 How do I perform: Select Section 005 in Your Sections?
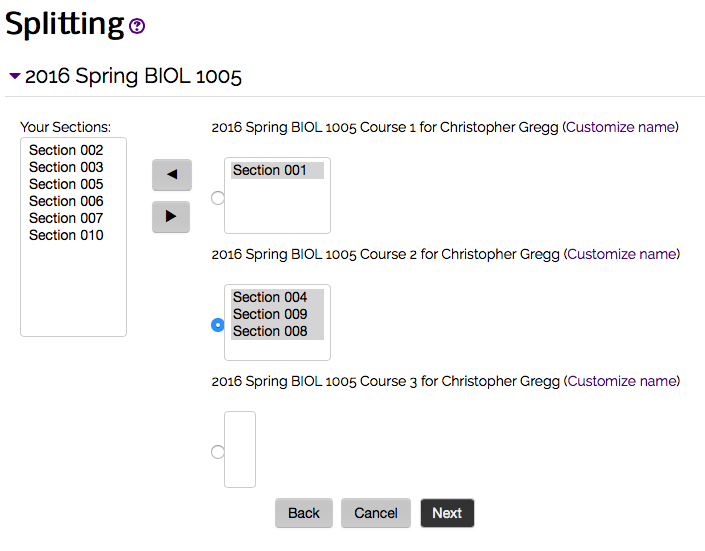tap(66, 184)
